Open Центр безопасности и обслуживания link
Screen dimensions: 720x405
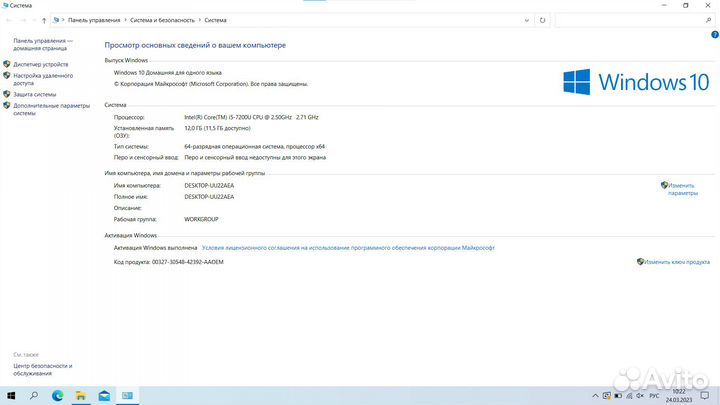pyautogui.click(x=42, y=370)
